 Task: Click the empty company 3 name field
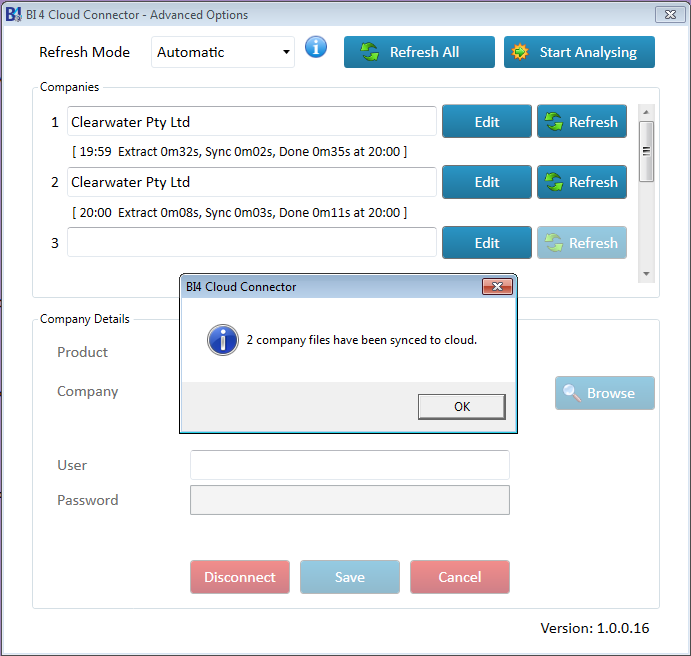[252, 242]
